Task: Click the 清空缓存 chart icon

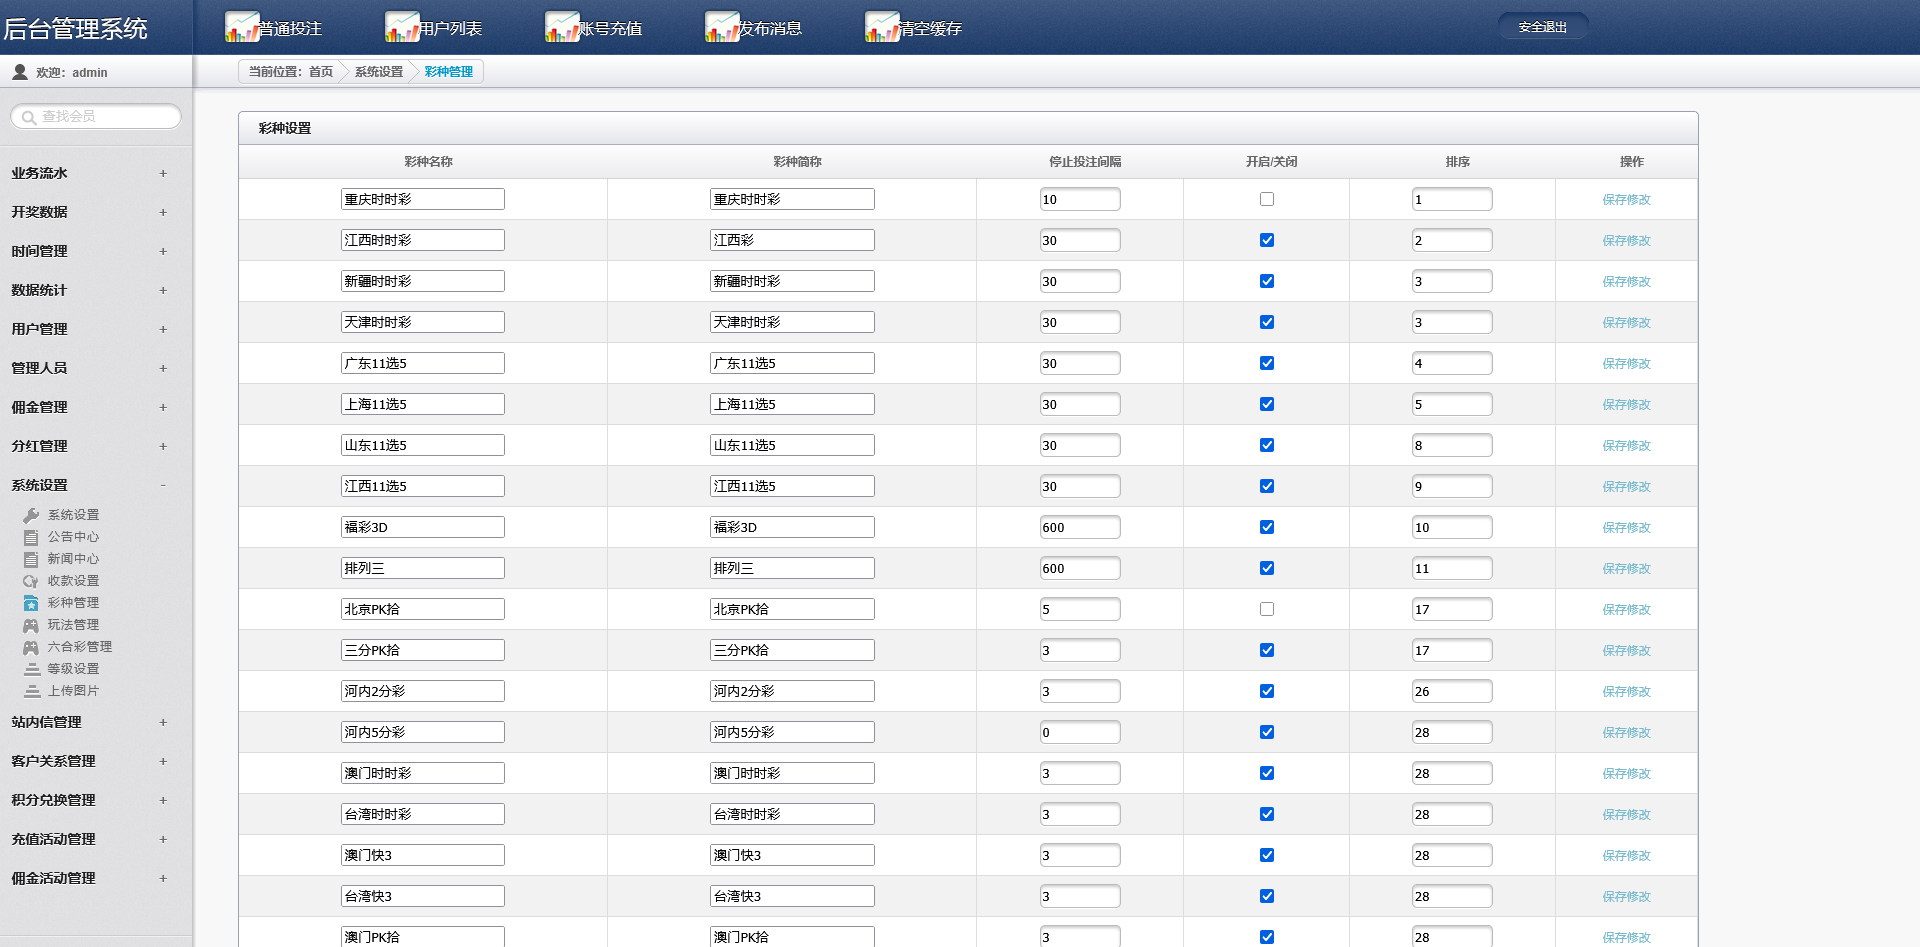Action: click(x=881, y=27)
